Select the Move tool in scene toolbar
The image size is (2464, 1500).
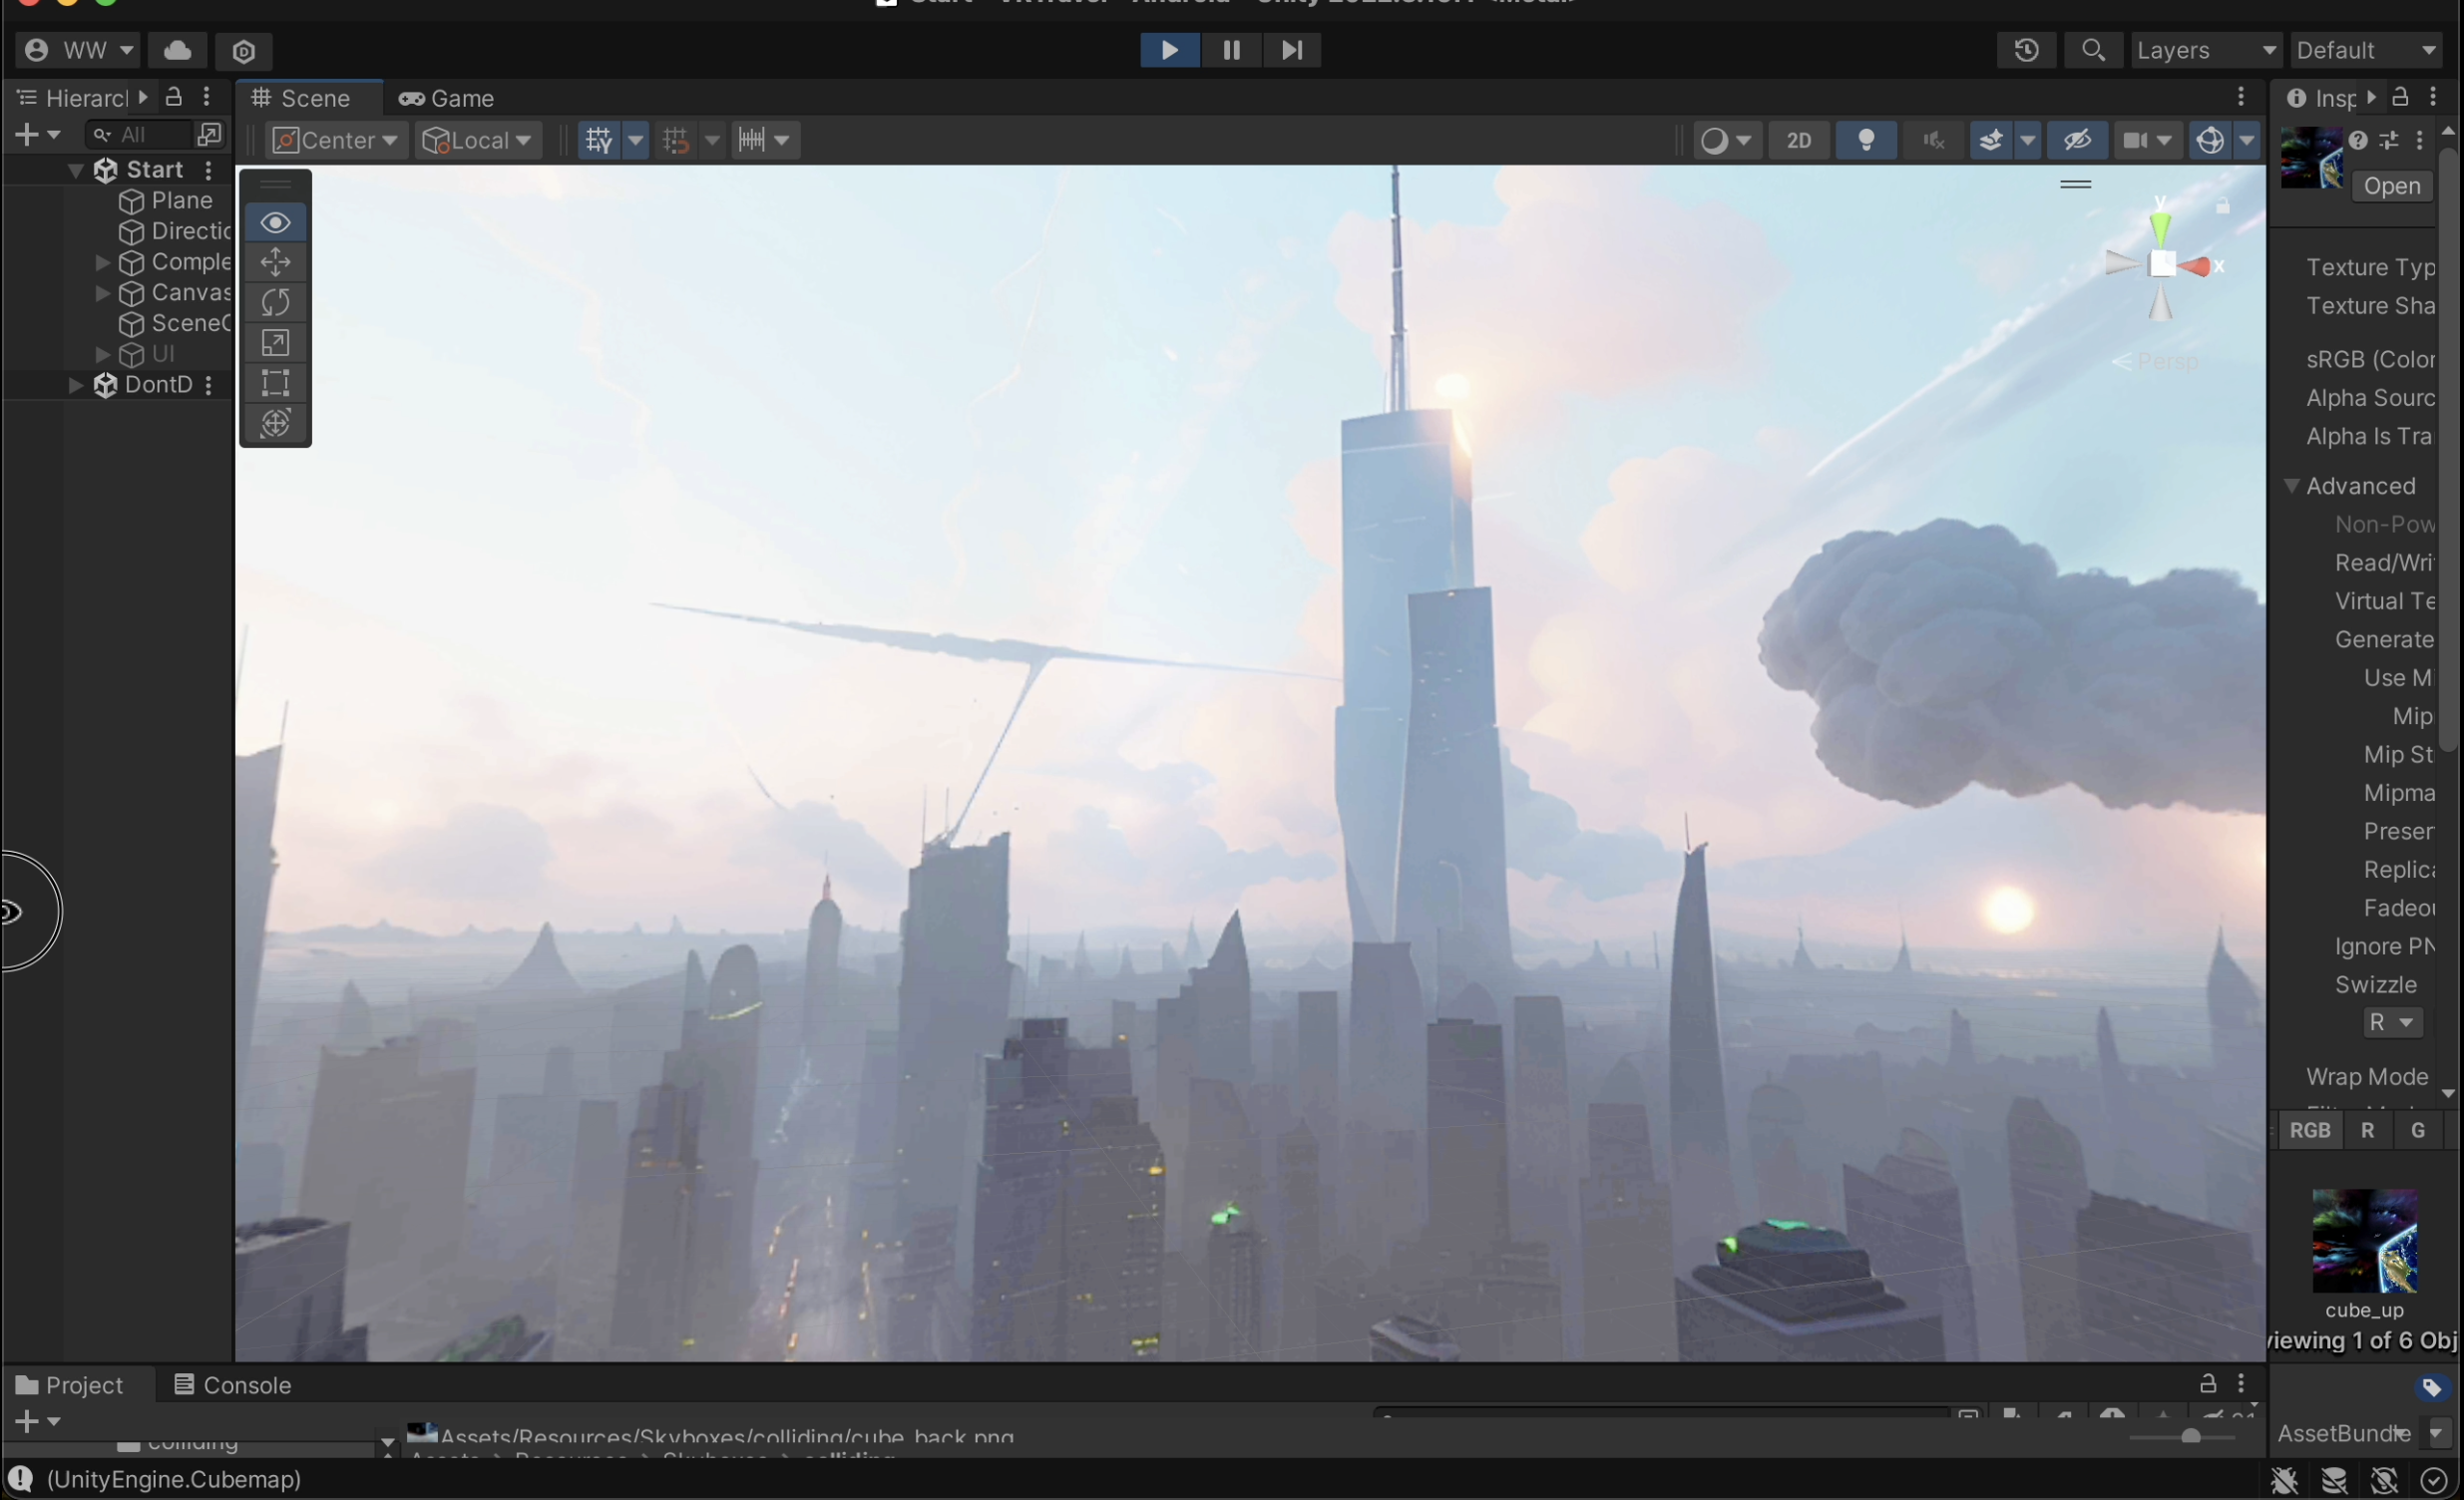click(275, 262)
